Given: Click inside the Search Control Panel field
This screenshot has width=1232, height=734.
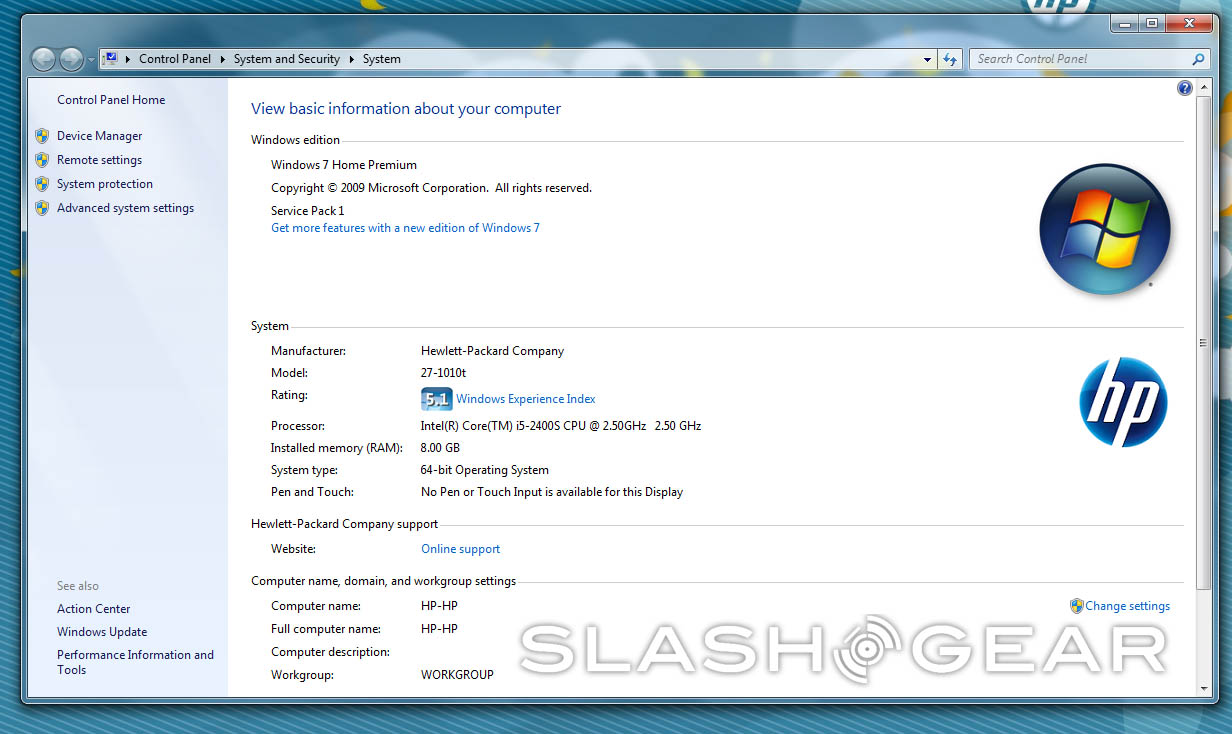Looking at the screenshot, I should 1080,59.
